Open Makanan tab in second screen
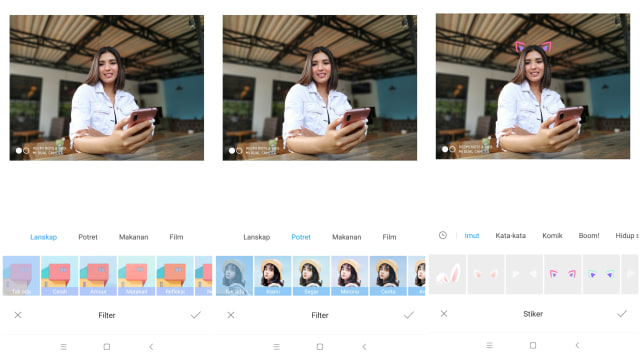The image size is (640, 360). point(347,237)
